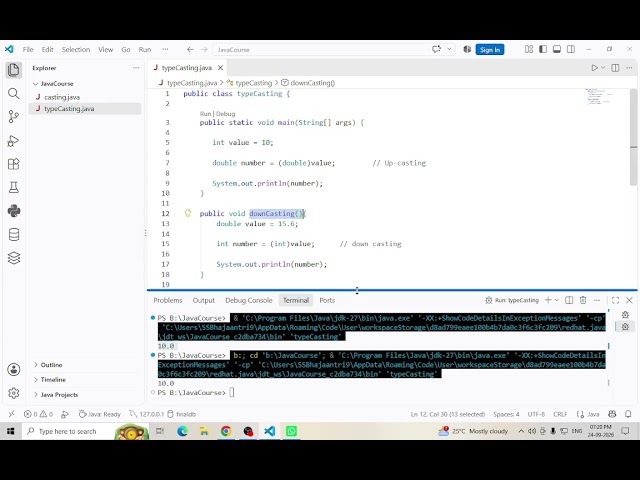The width and height of the screenshot is (640, 480).
Task: Click the Windows Start button
Action: click(11, 431)
